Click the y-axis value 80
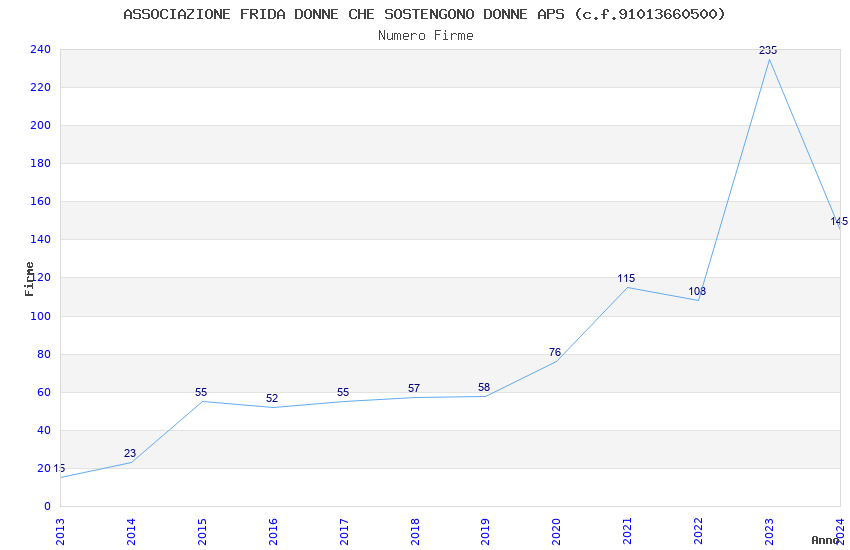The width and height of the screenshot is (850, 550). click(44, 354)
